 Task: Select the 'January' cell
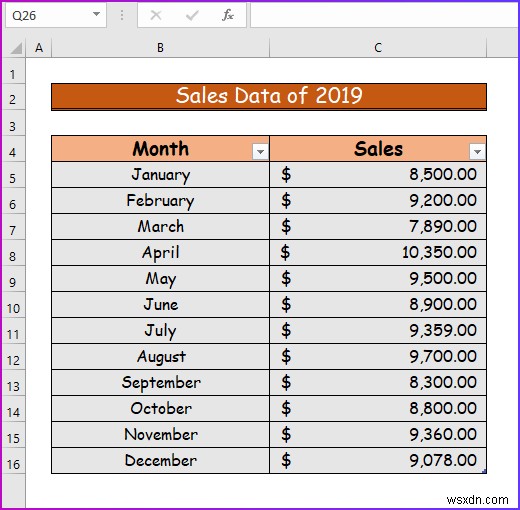[x=160, y=175]
